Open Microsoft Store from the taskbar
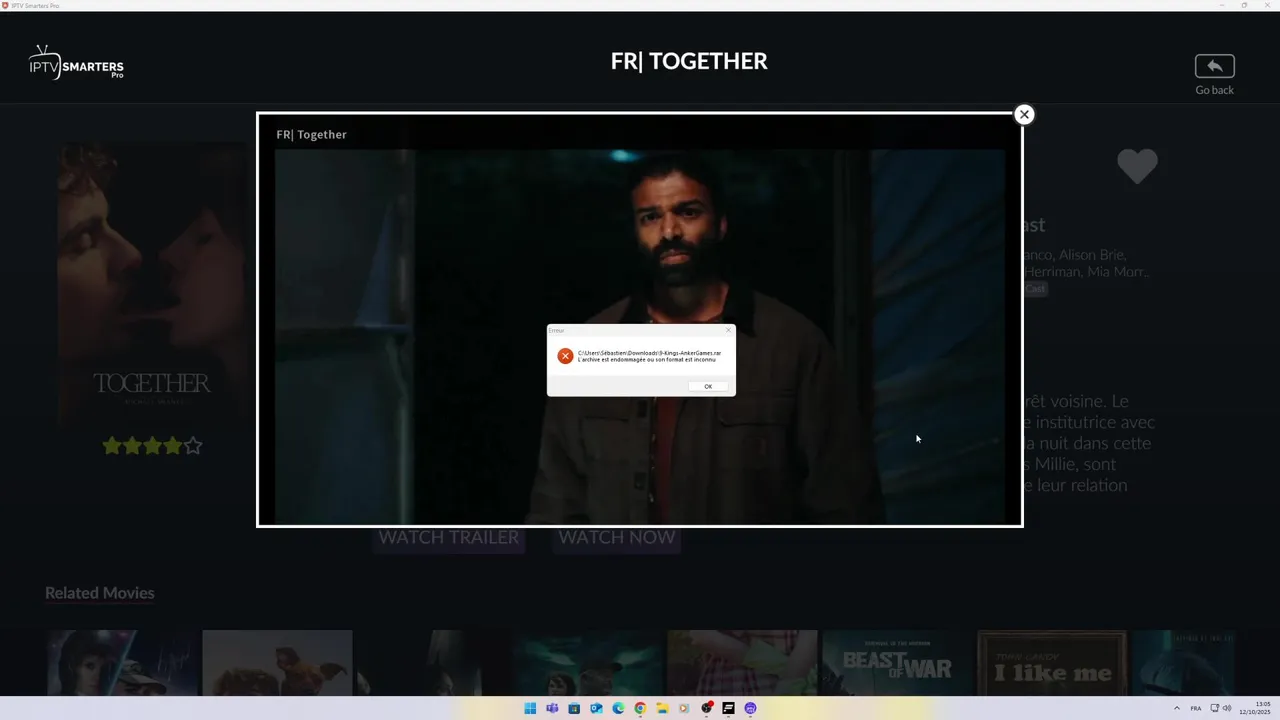 [574, 708]
